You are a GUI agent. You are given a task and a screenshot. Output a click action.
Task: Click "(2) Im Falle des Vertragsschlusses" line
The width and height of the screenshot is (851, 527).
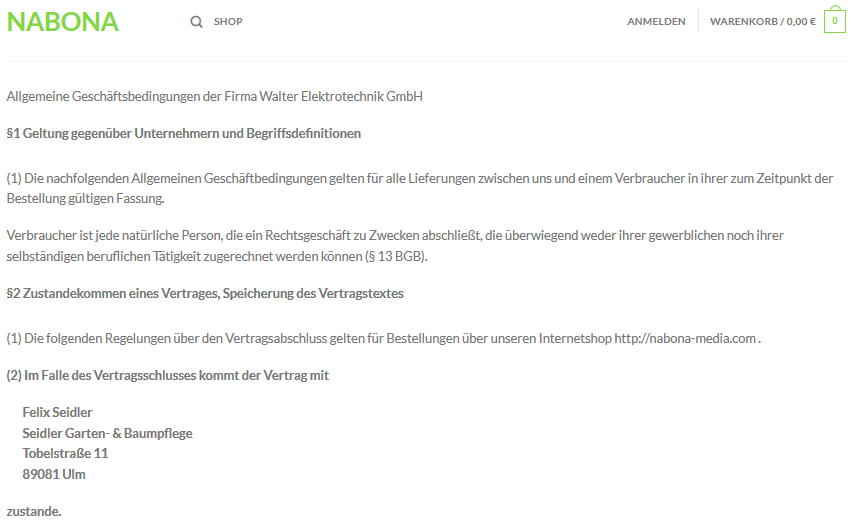click(x=168, y=376)
